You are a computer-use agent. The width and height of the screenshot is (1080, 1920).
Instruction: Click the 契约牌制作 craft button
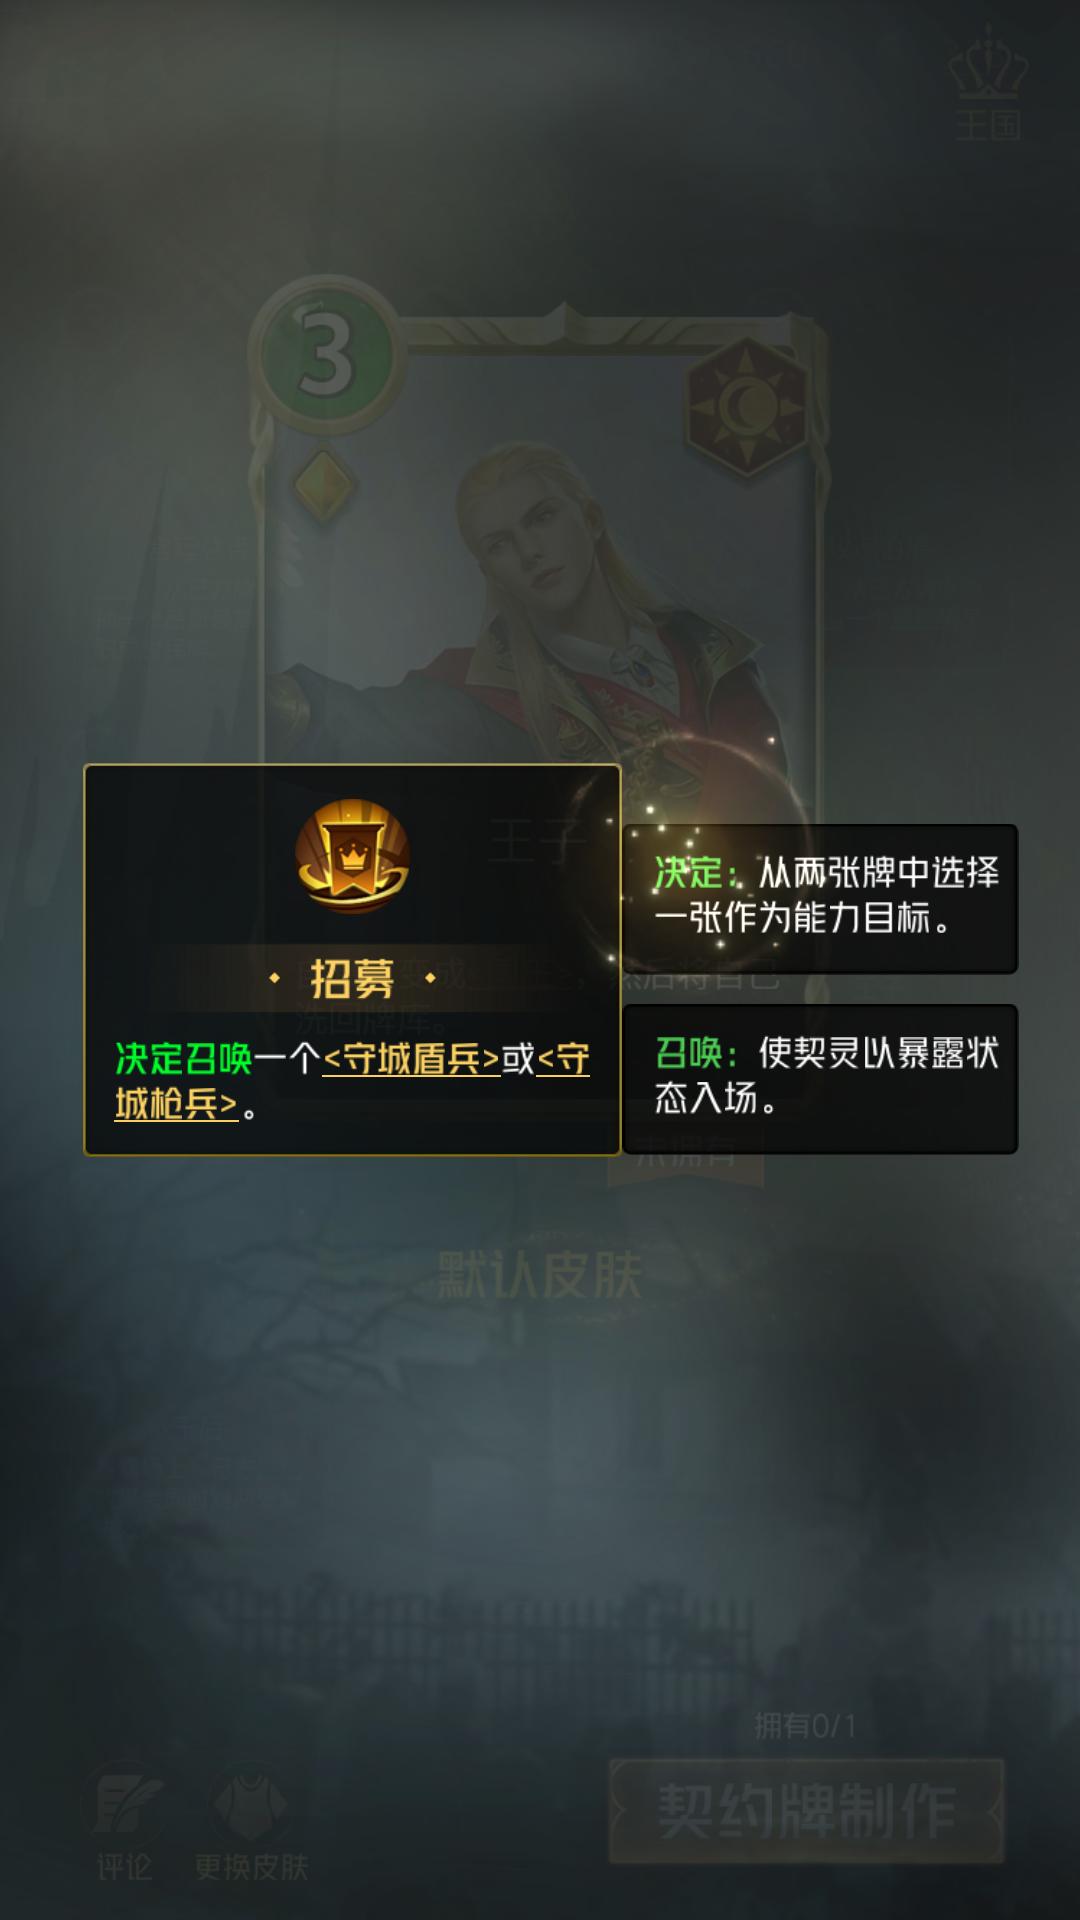click(x=806, y=1811)
